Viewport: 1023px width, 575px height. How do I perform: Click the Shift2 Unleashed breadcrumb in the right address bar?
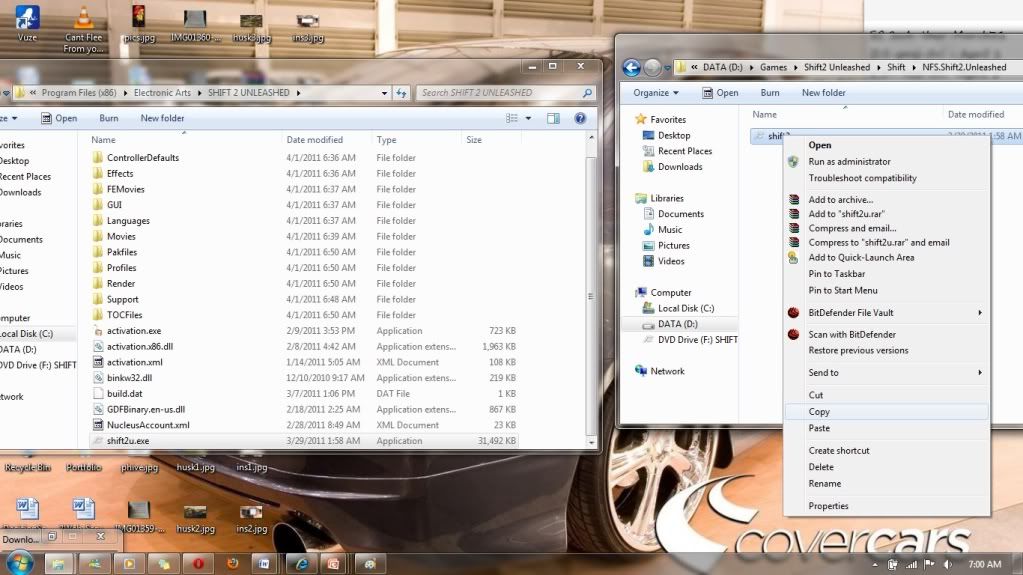click(837, 67)
